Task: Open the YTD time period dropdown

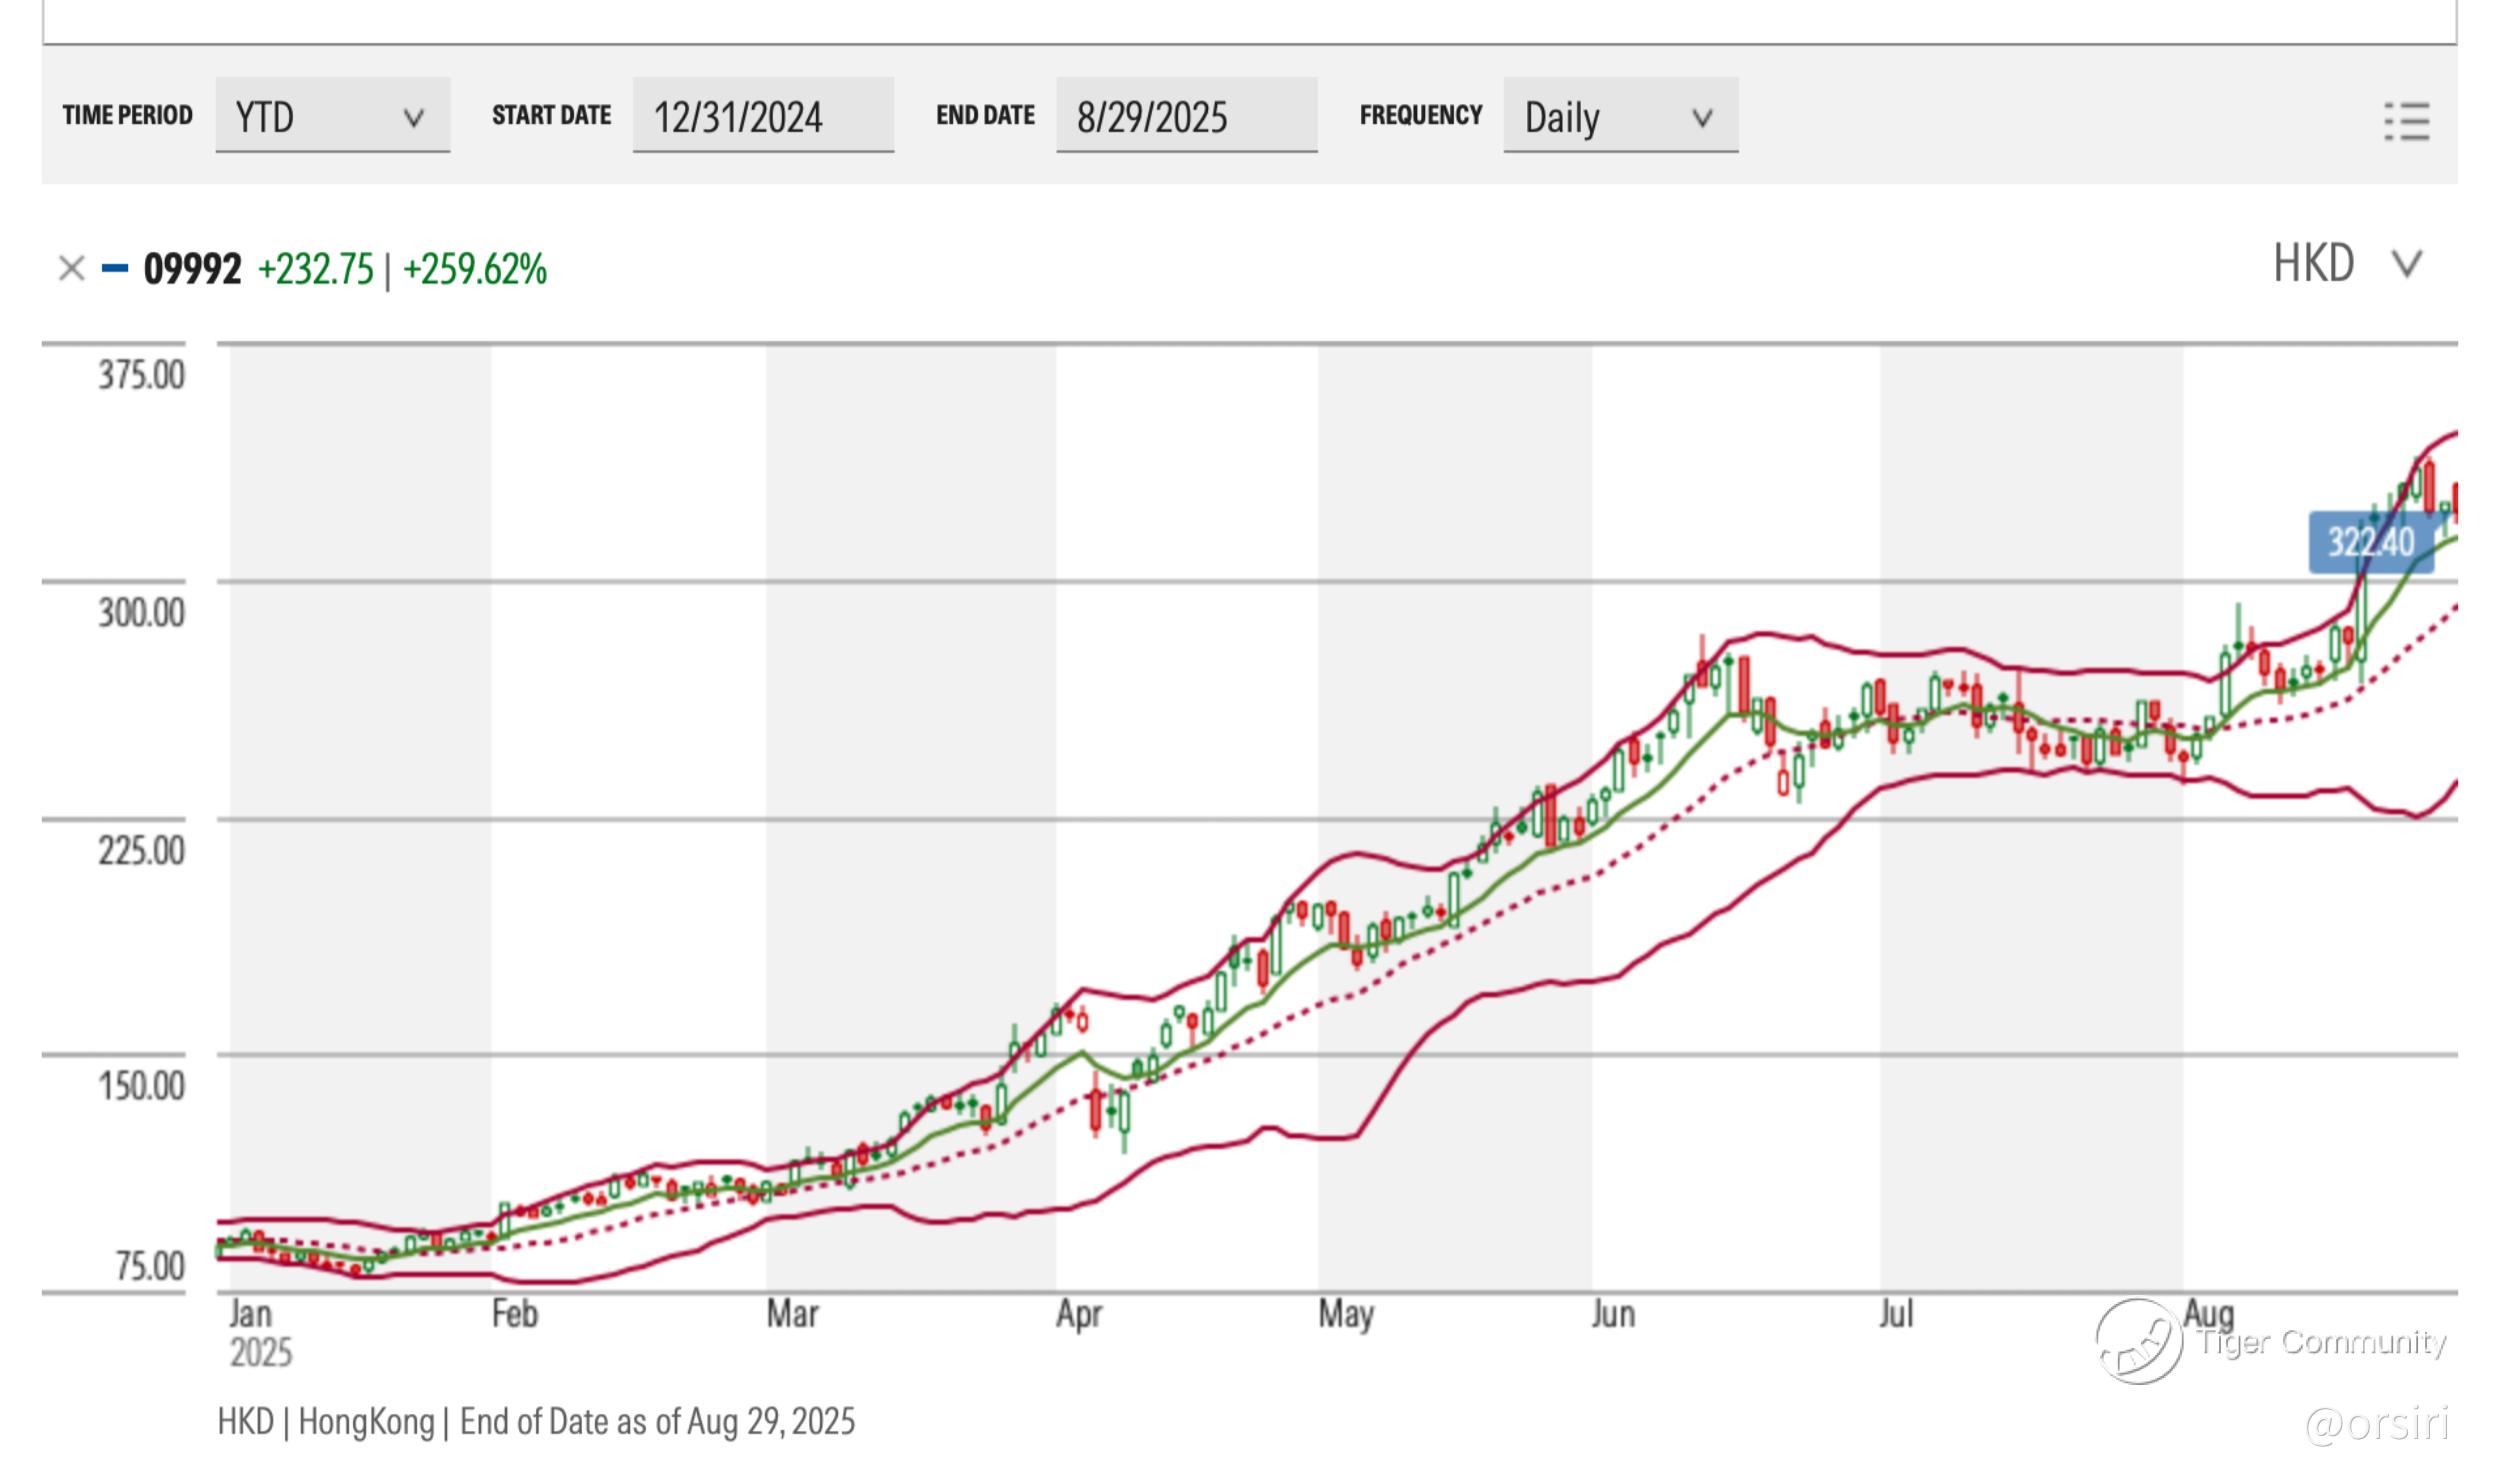Action: pyautogui.click(x=332, y=116)
